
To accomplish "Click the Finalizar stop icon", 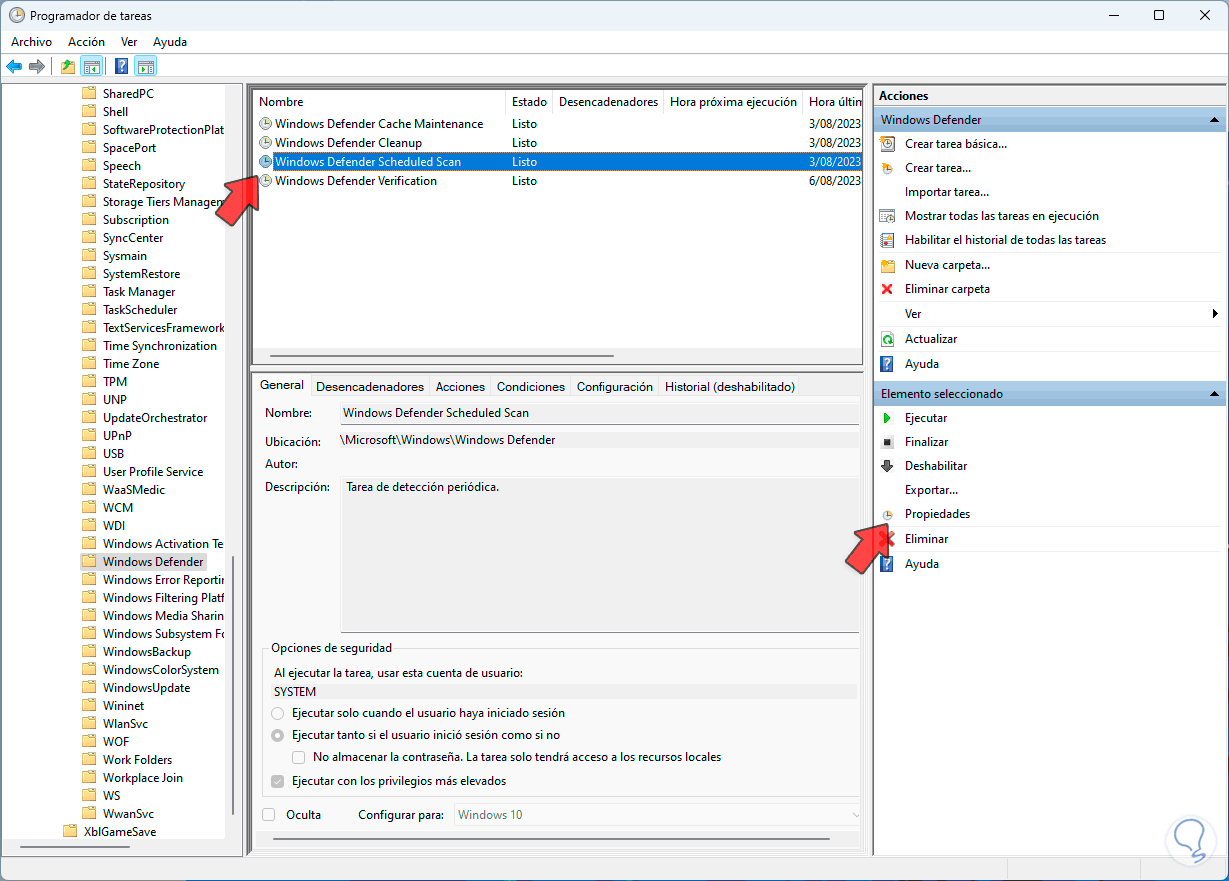I will coord(887,442).
